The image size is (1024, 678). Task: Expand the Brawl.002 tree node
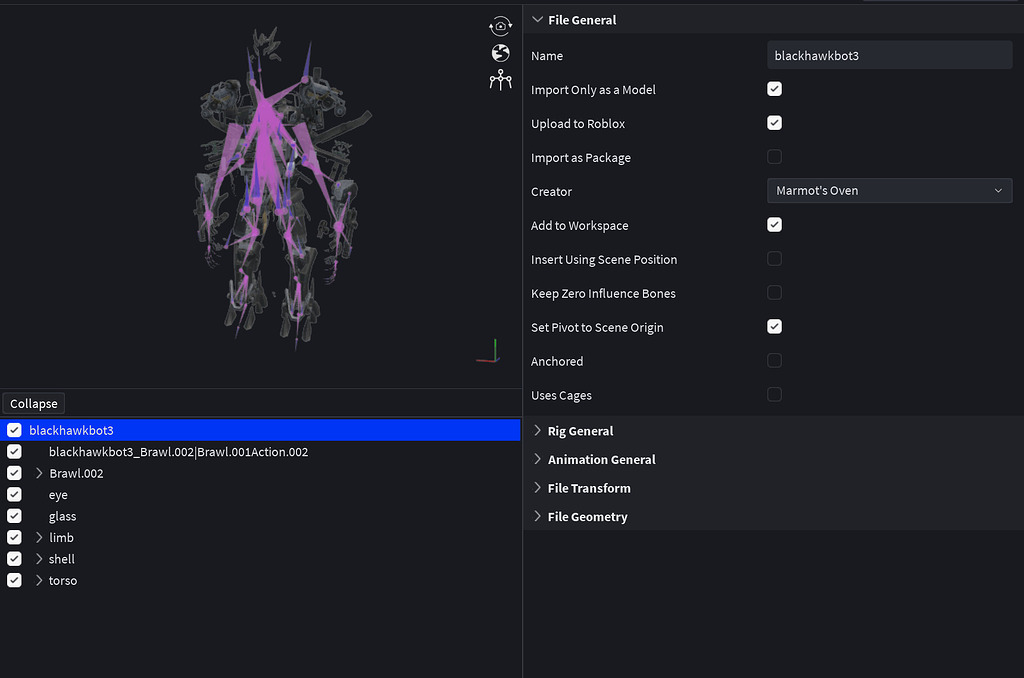click(39, 473)
